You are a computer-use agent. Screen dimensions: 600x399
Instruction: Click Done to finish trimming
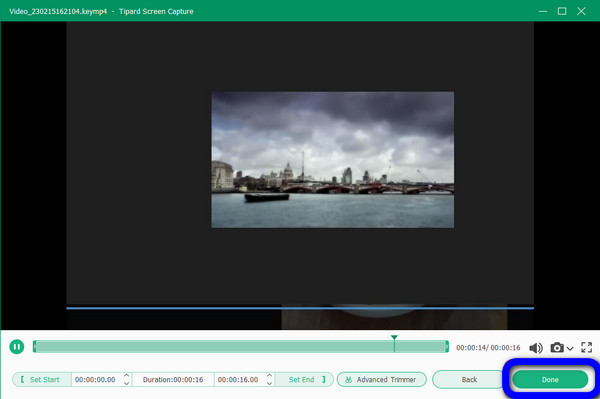pos(550,379)
